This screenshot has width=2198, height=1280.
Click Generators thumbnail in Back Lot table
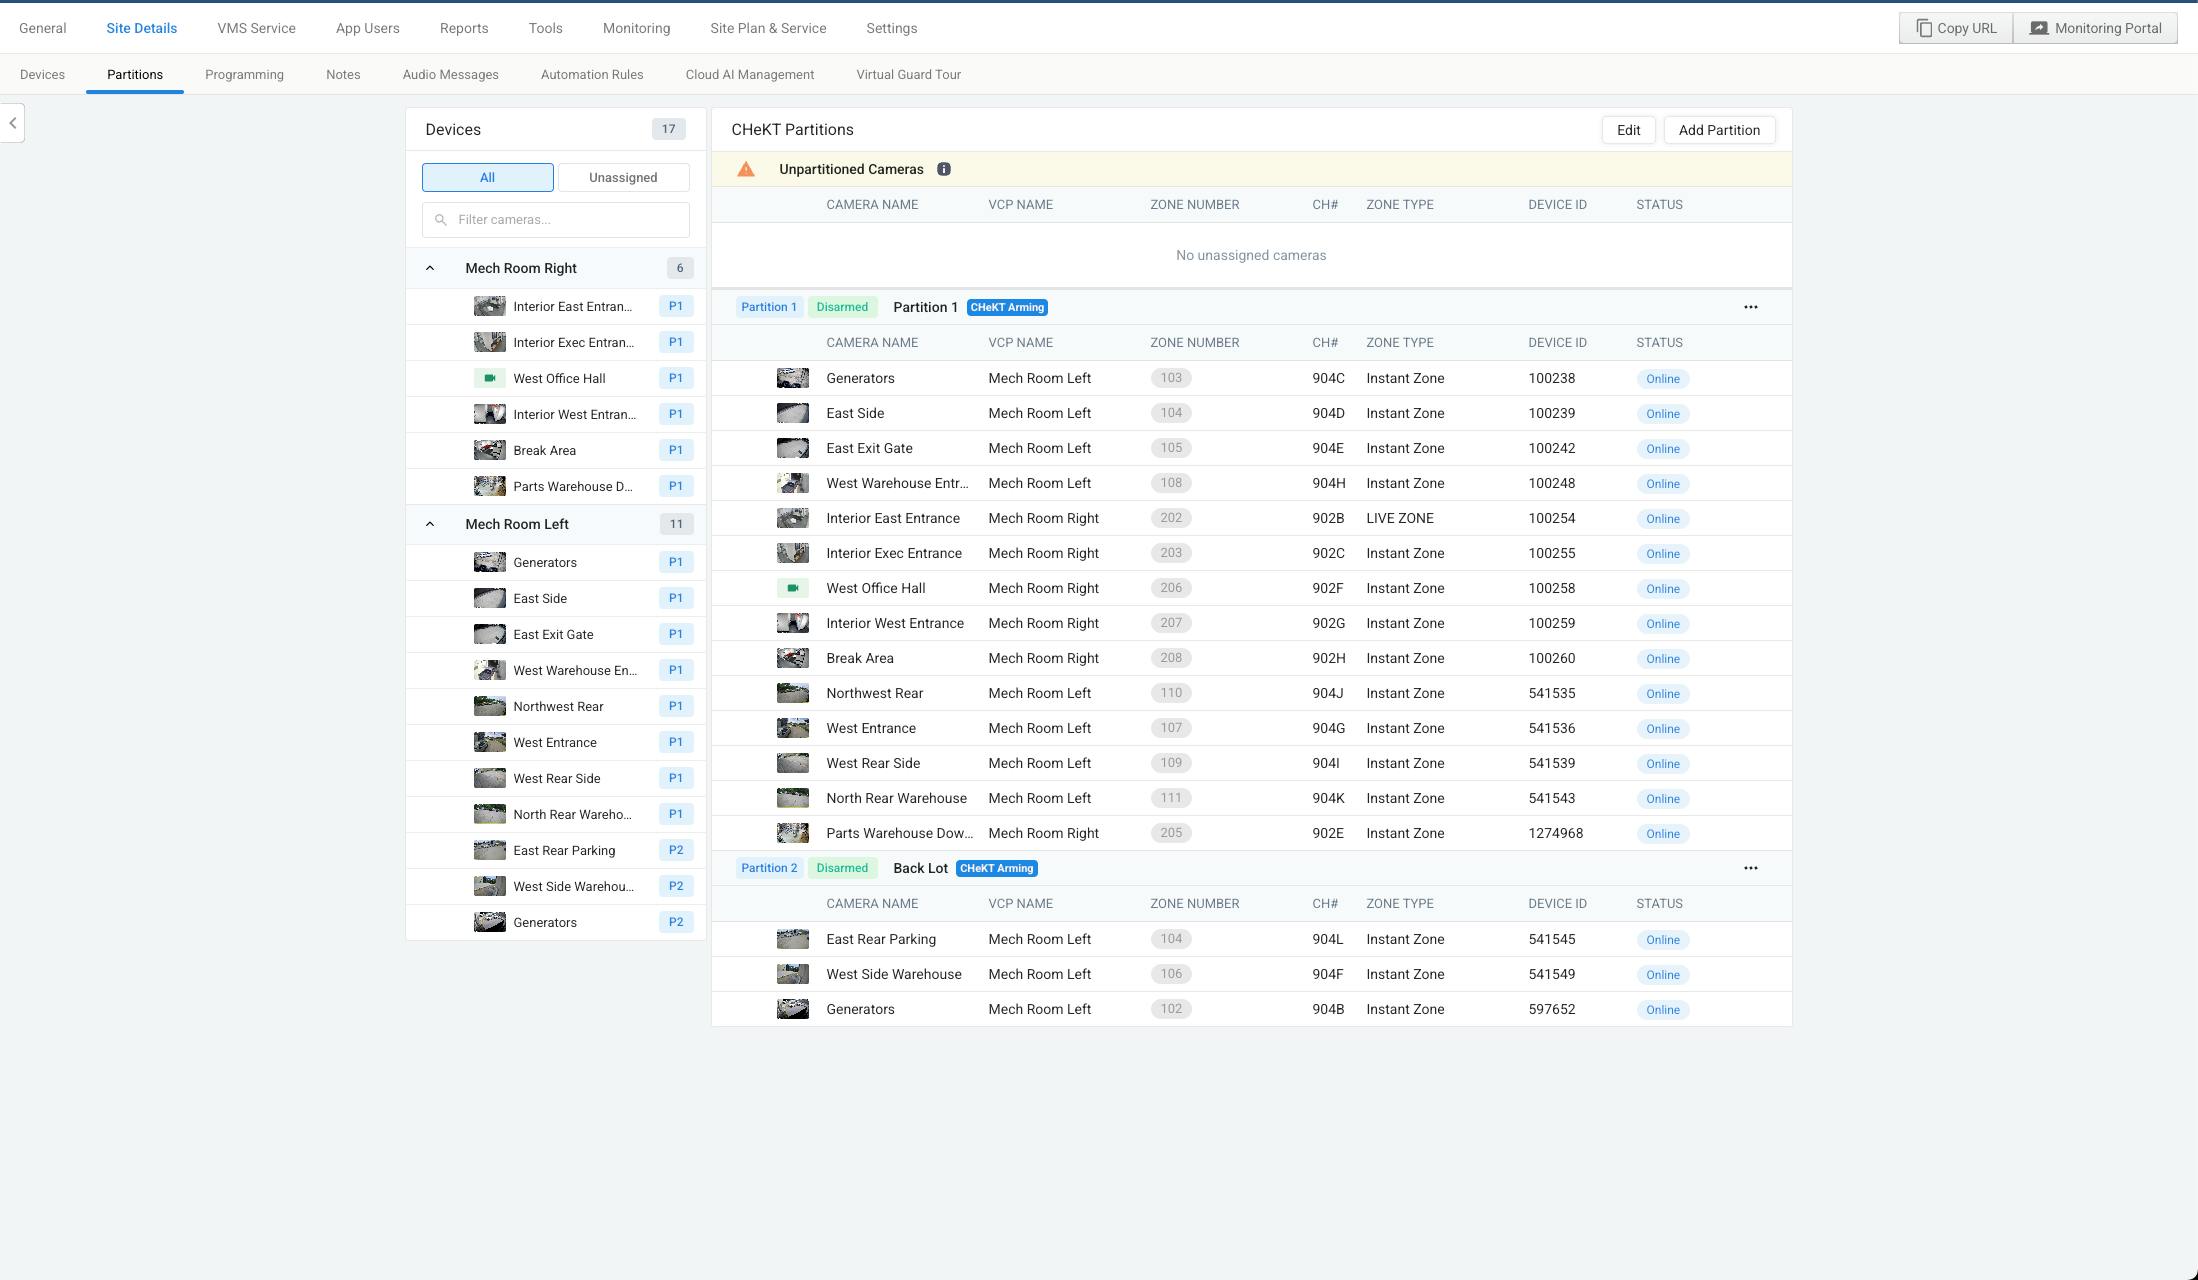tap(792, 1009)
